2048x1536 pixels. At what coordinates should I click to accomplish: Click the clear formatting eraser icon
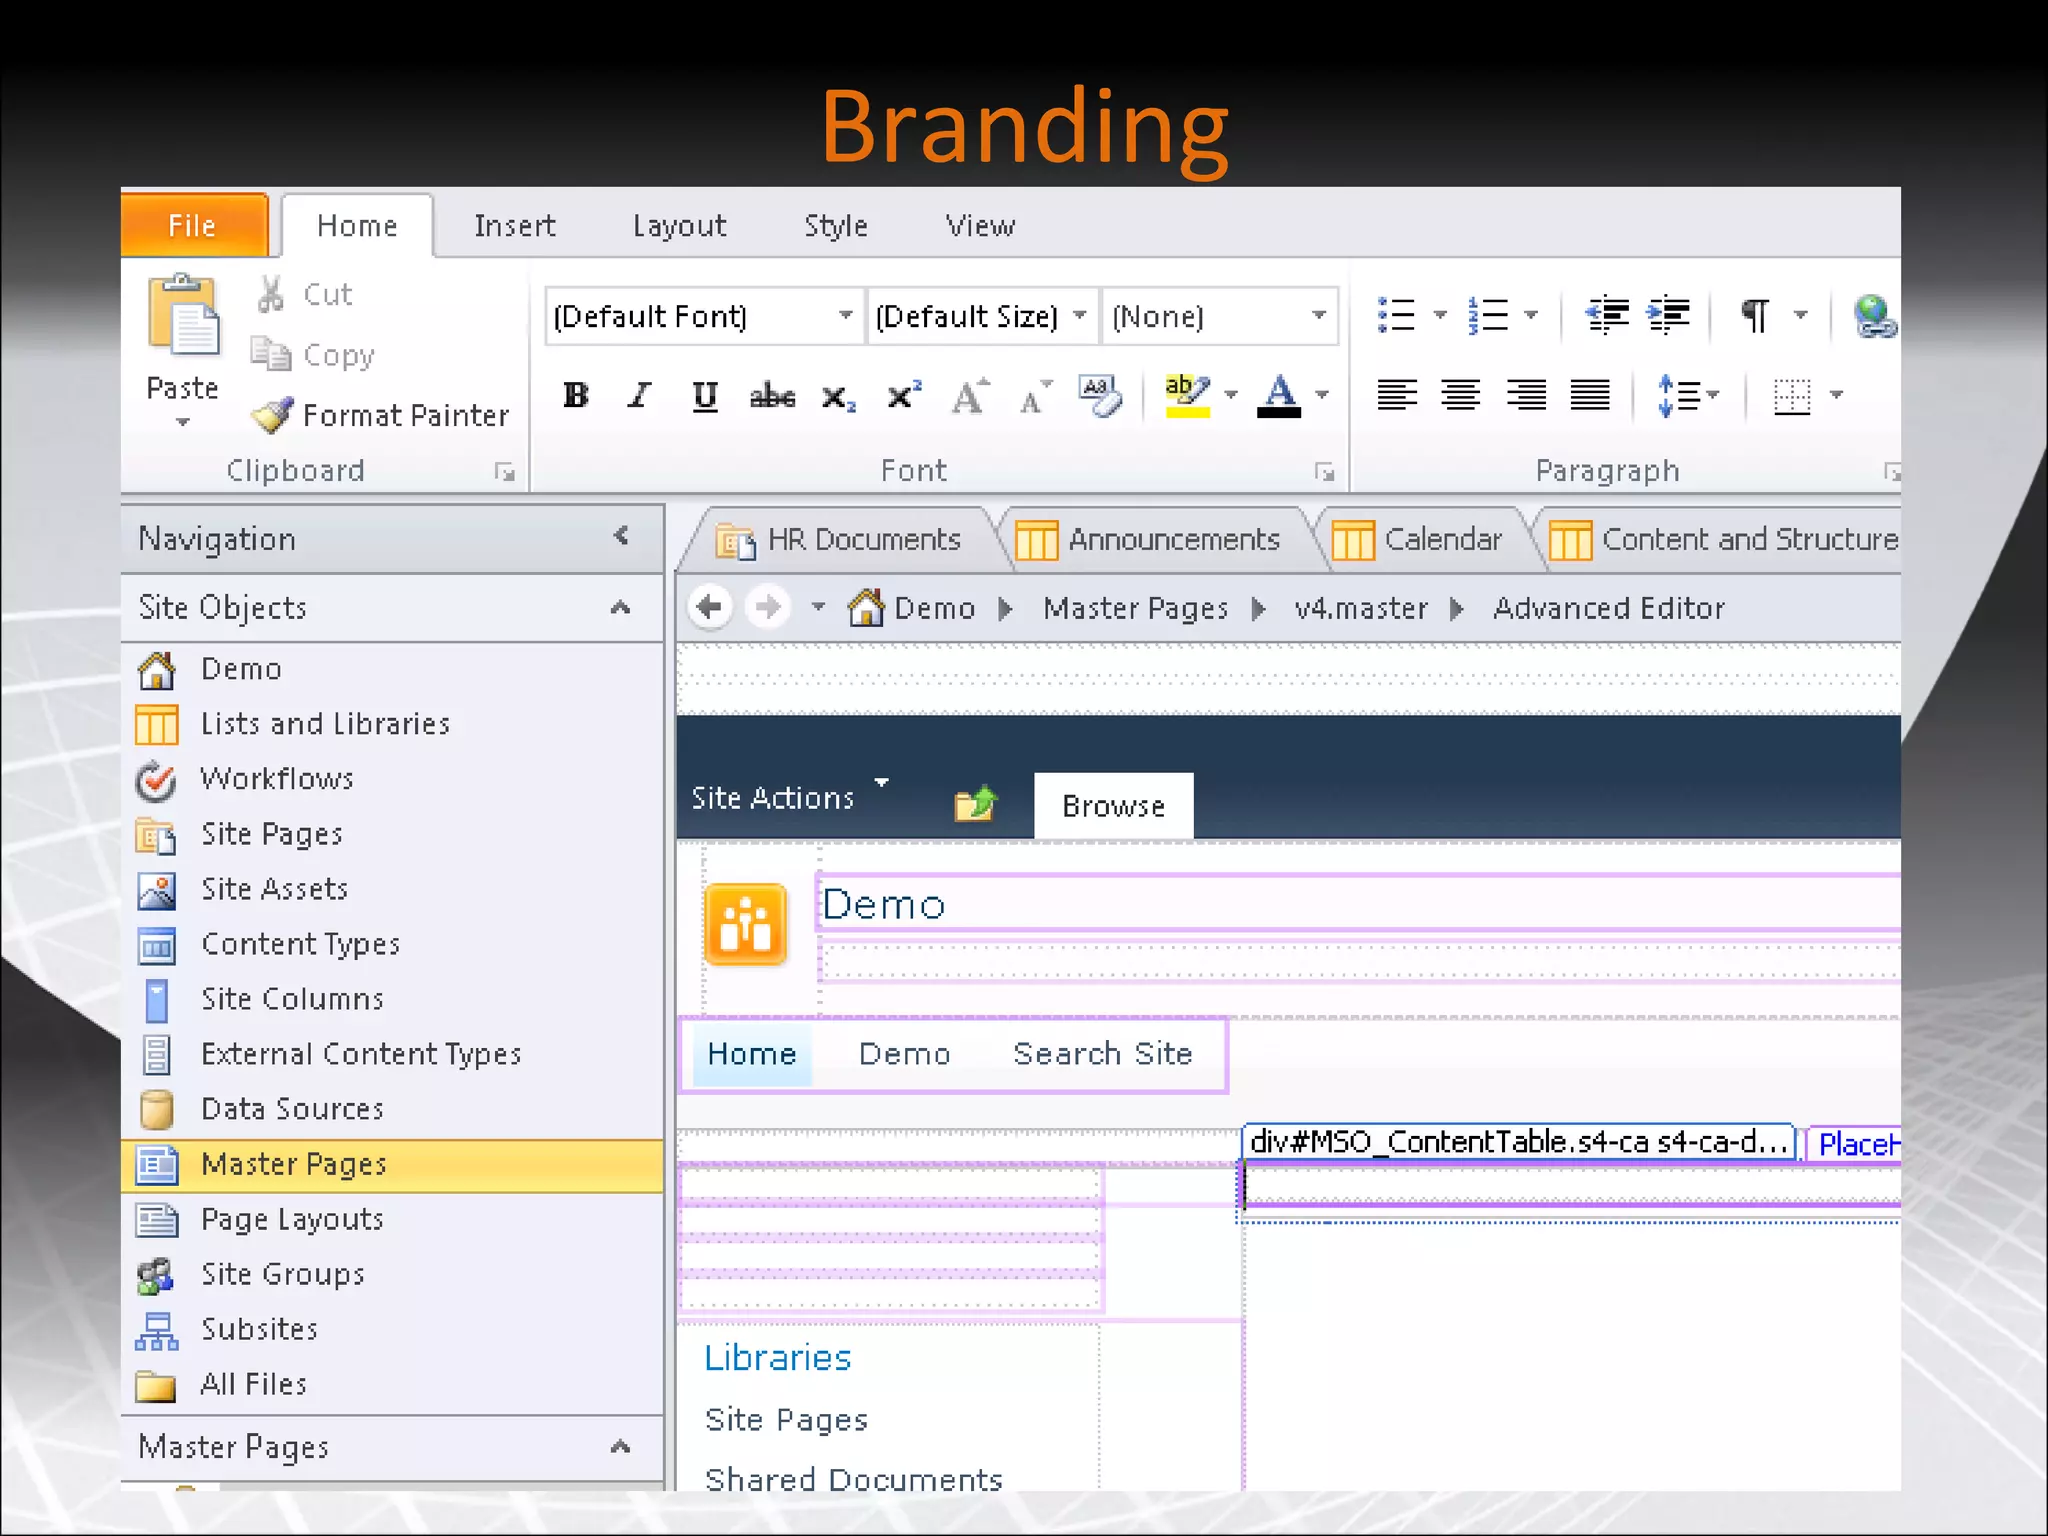click(1100, 395)
